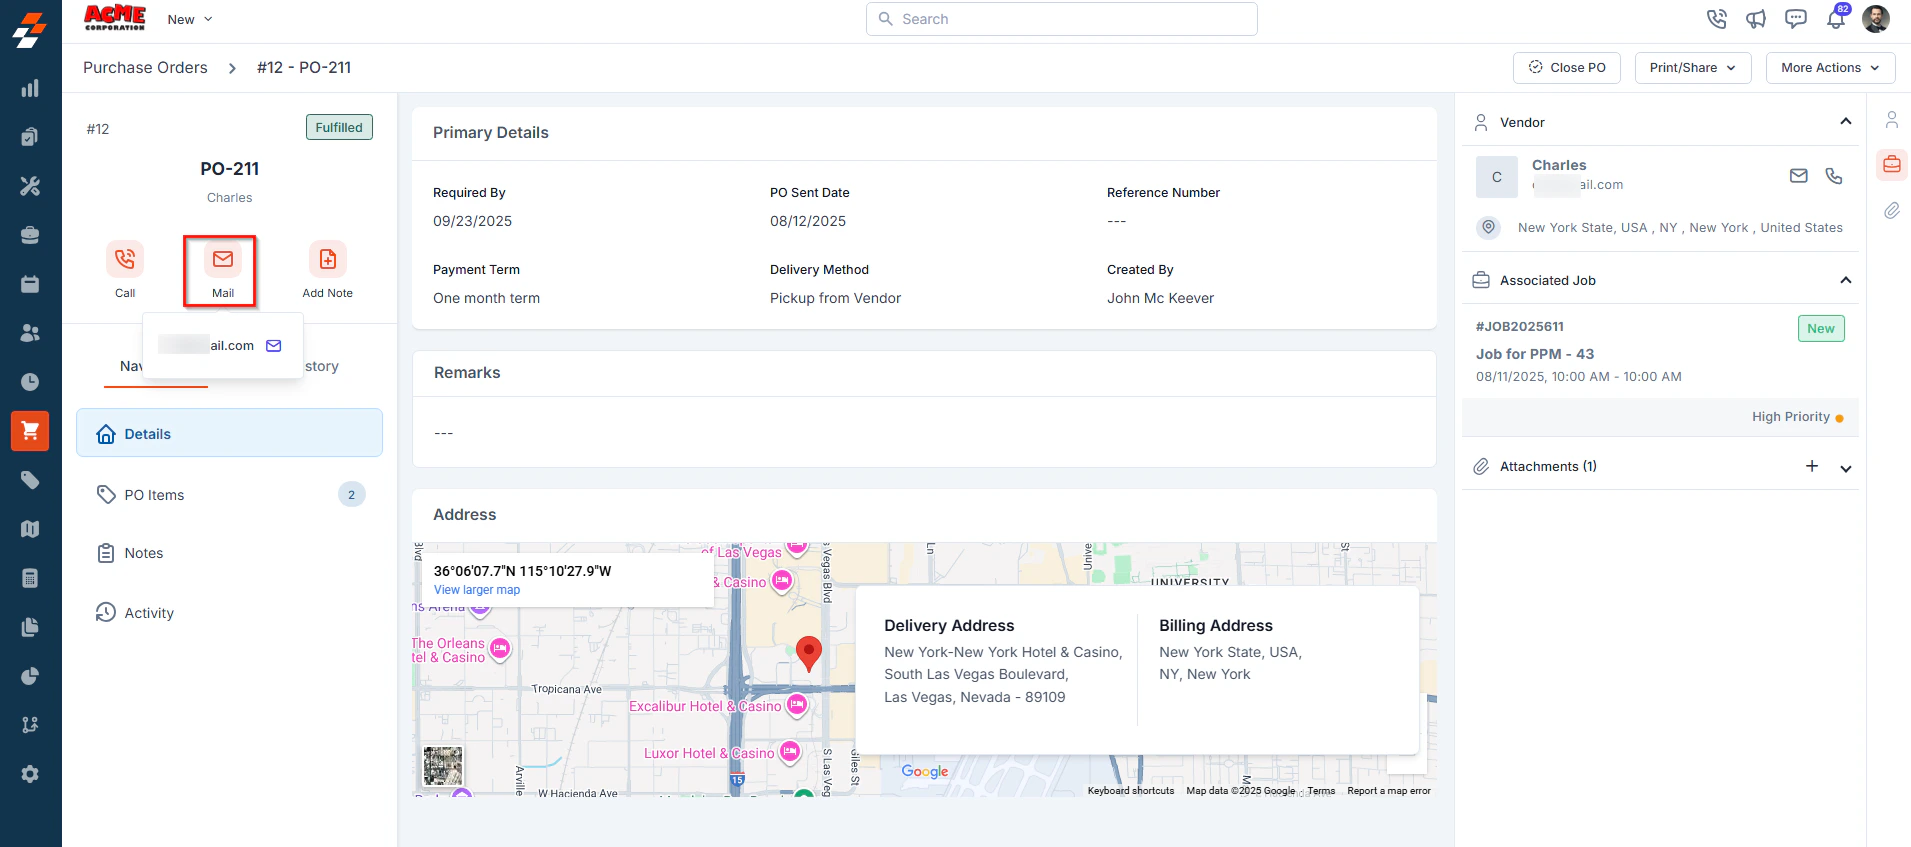This screenshot has width=1911, height=847.
Task: Open job #JOB2025611 link
Action: click(1520, 326)
